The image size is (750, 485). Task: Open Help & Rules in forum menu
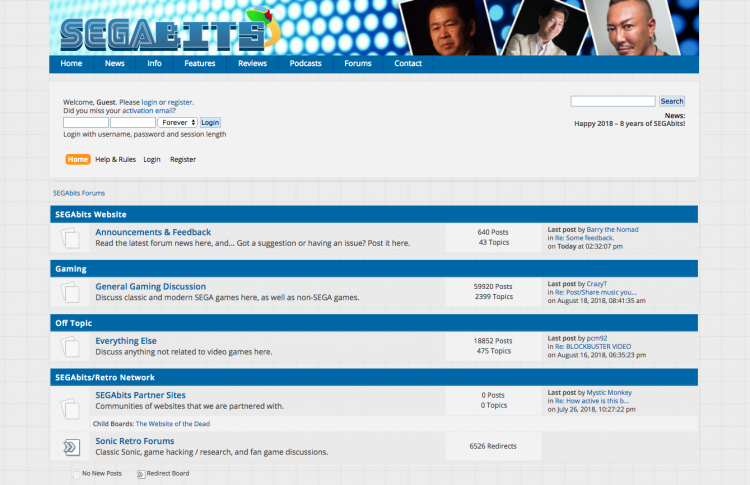click(116, 159)
